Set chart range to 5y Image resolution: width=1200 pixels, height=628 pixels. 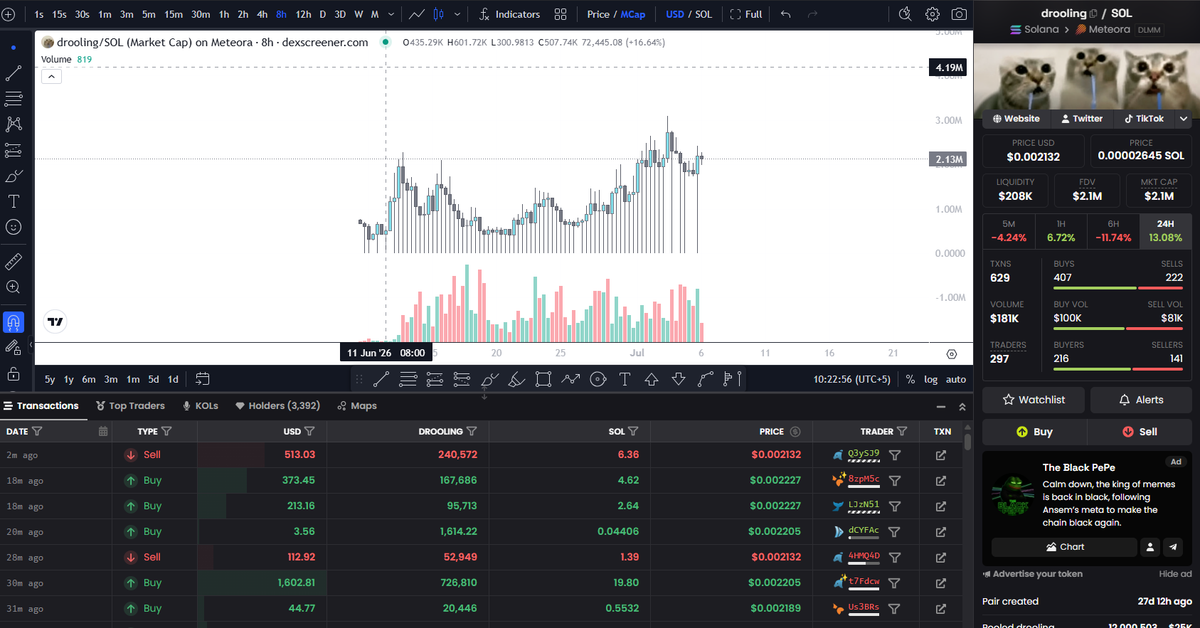click(x=49, y=379)
